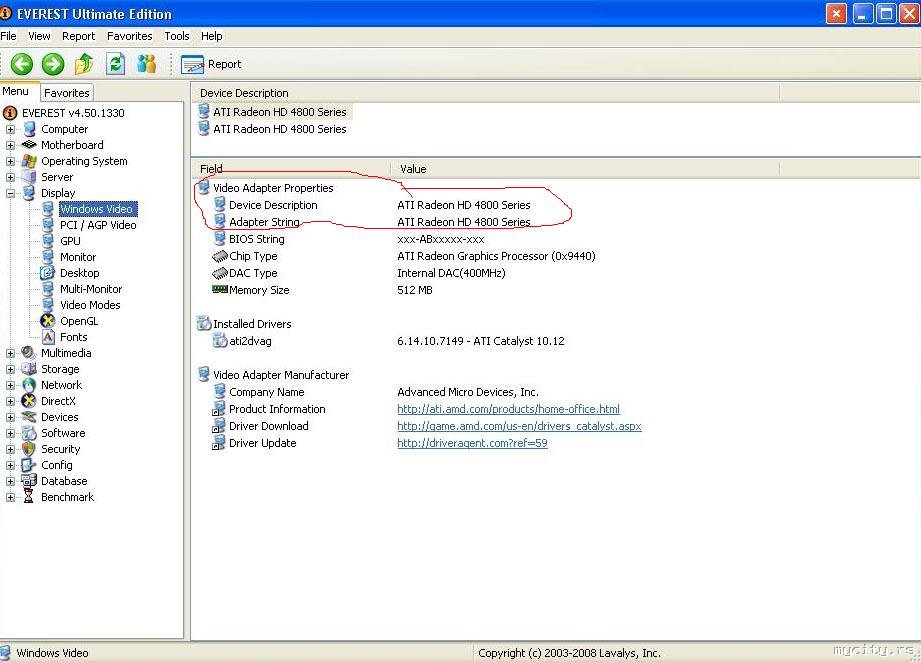The width and height of the screenshot is (921, 662).
Task: Select the Monitor tree item
Action: [78, 257]
